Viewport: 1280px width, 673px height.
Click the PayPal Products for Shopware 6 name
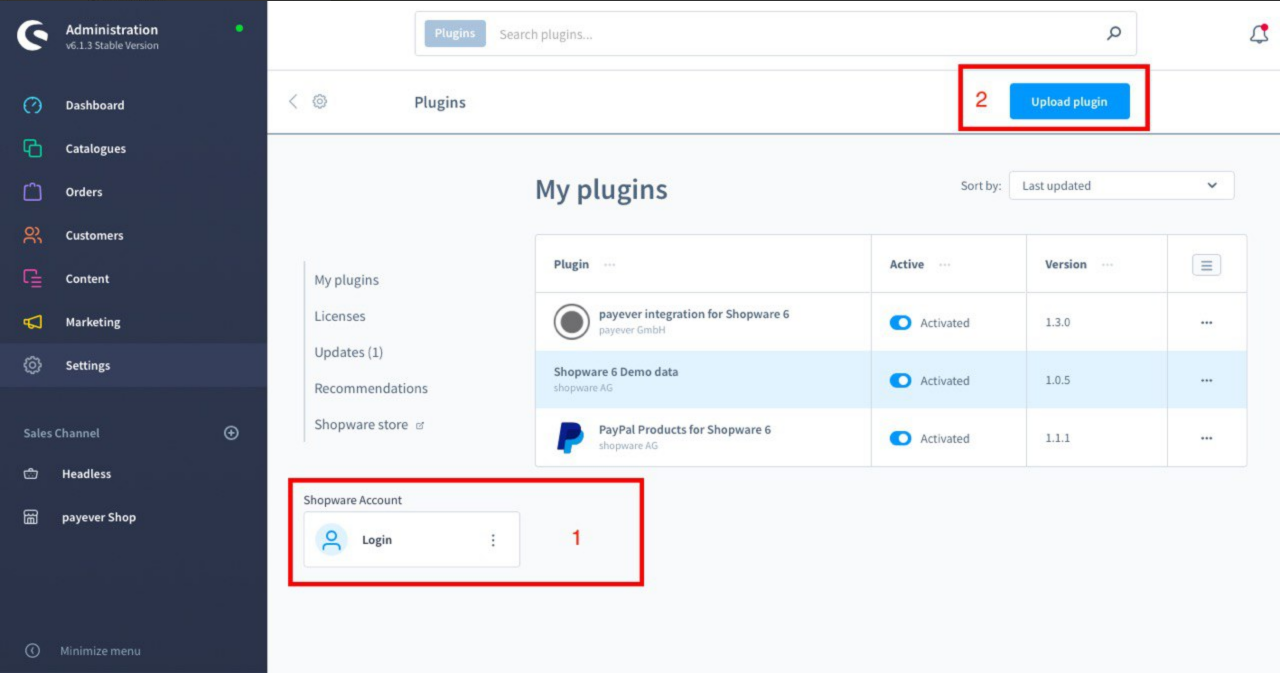pos(685,430)
